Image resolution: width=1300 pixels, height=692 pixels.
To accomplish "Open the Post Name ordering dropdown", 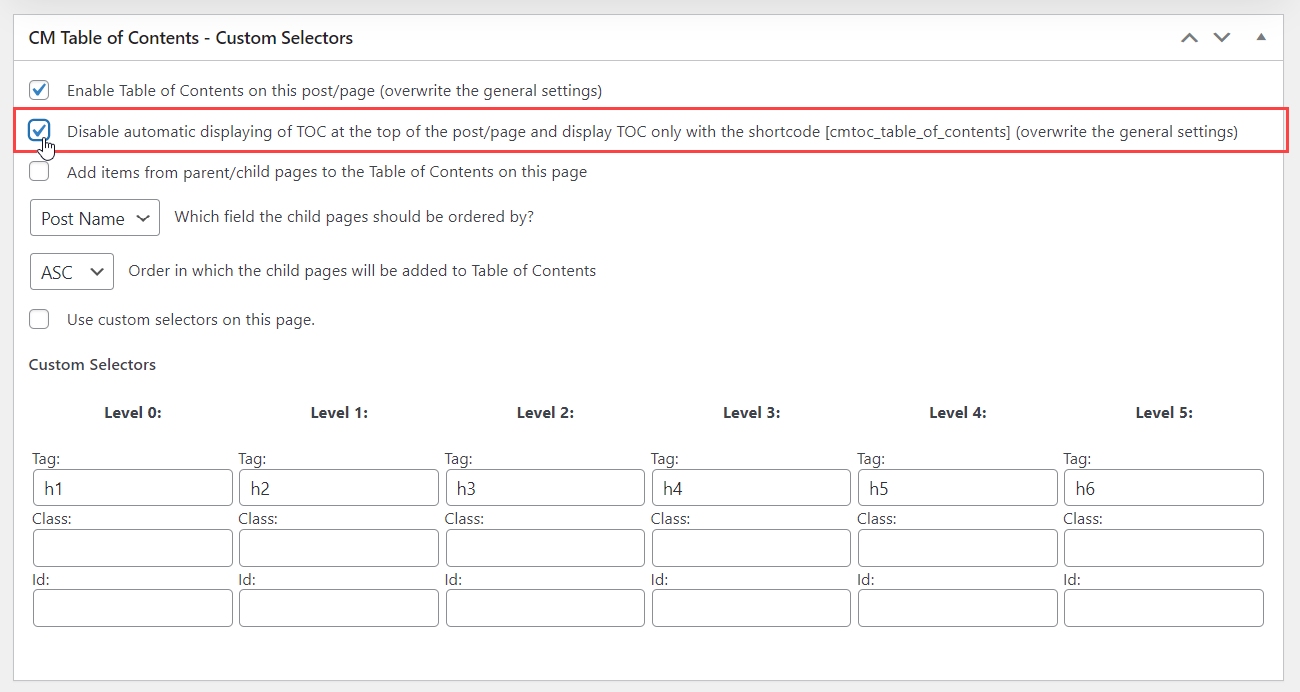I will coord(95,218).
